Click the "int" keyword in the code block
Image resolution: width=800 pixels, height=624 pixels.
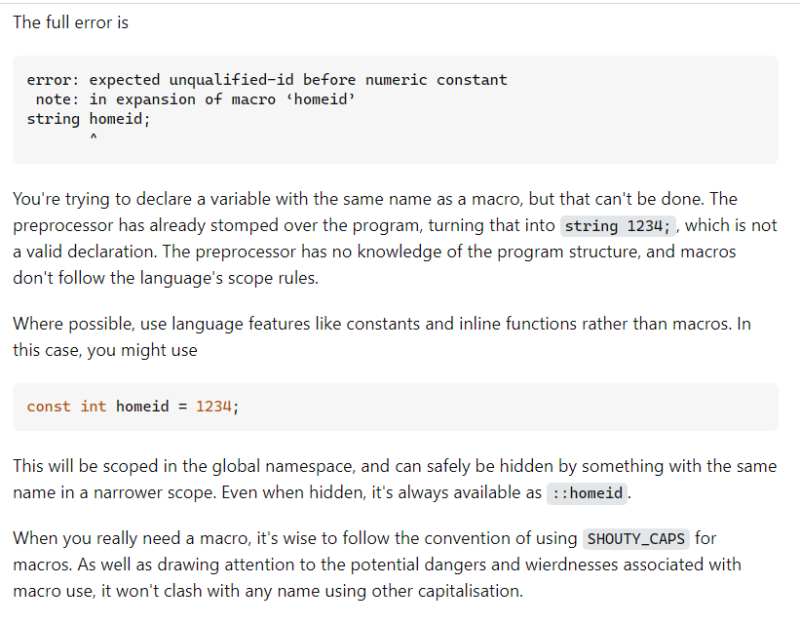pos(93,407)
